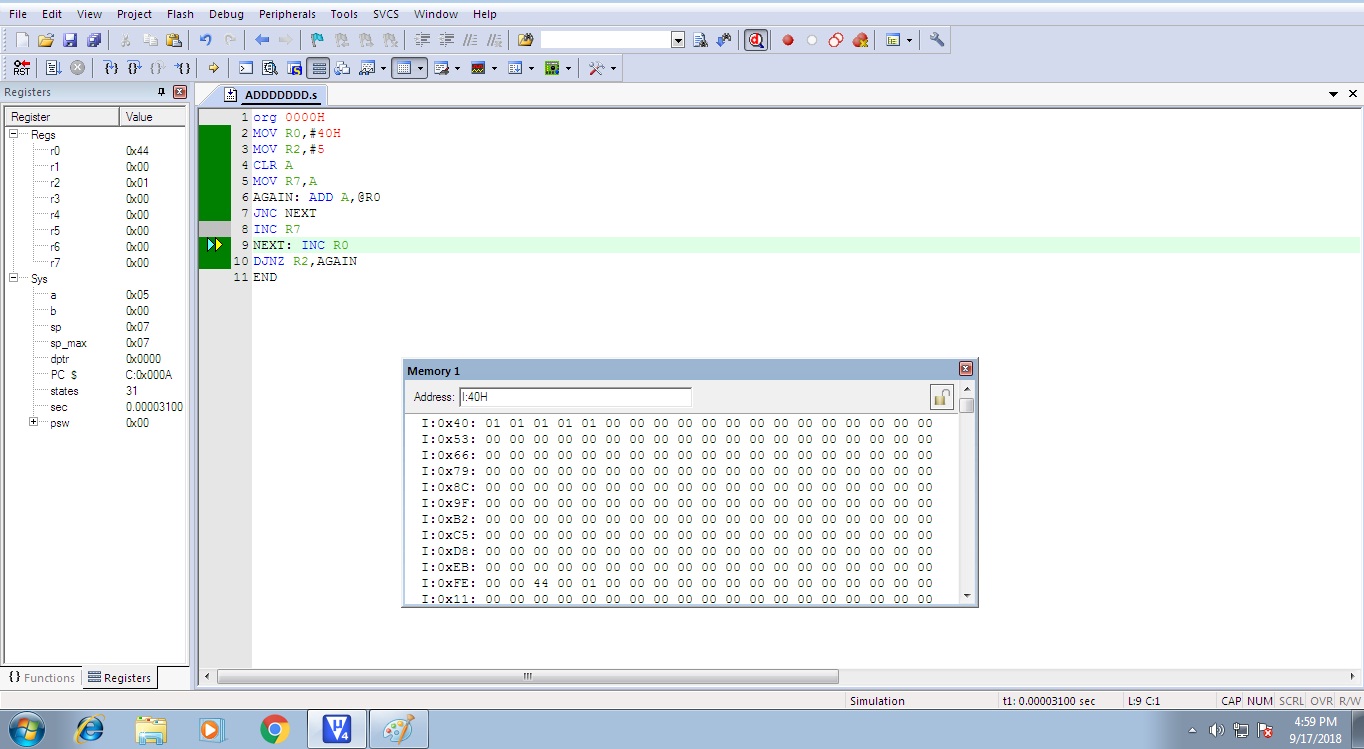This screenshot has height=749, width=1364.
Task: Toggle the Memory 1 lock icon
Action: [x=941, y=397]
